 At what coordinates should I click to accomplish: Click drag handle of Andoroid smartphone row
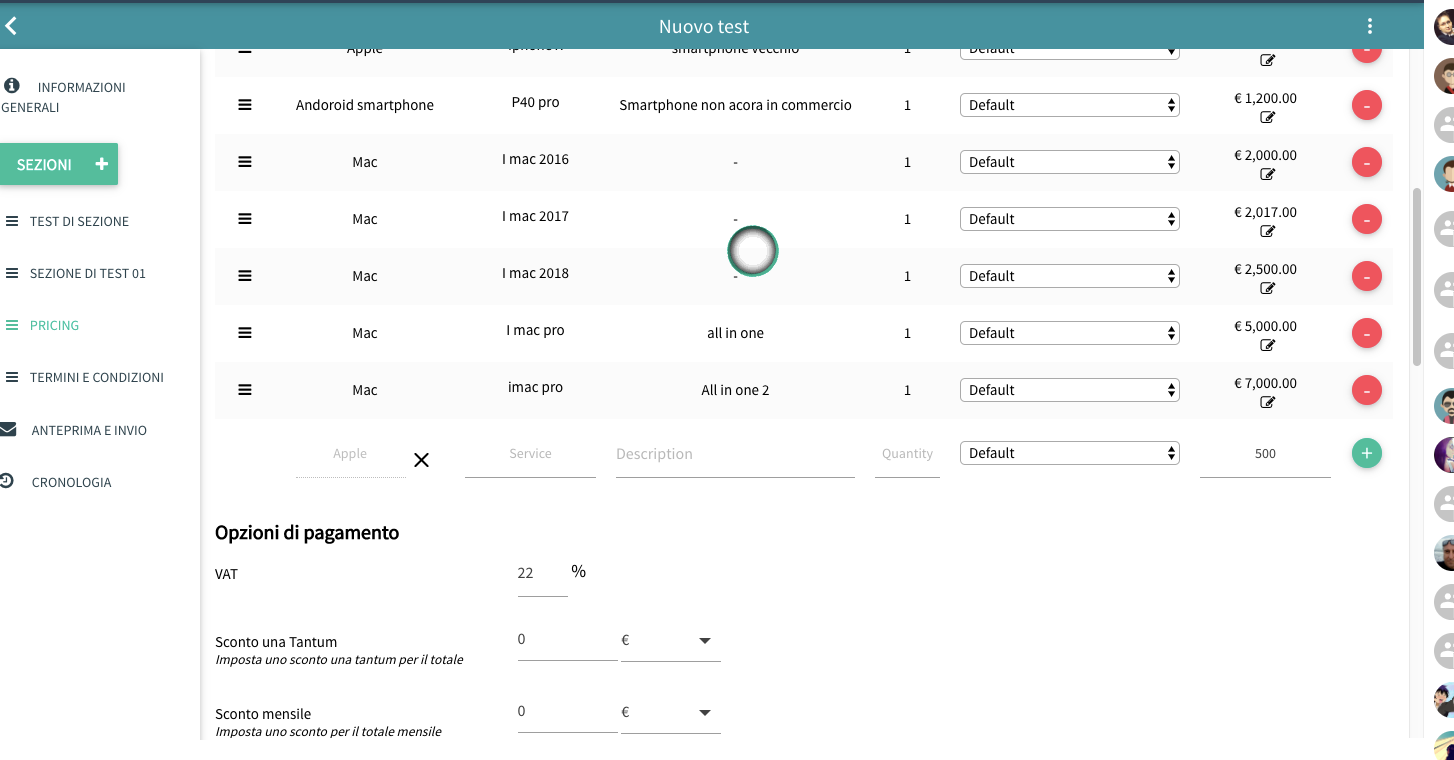pos(245,105)
